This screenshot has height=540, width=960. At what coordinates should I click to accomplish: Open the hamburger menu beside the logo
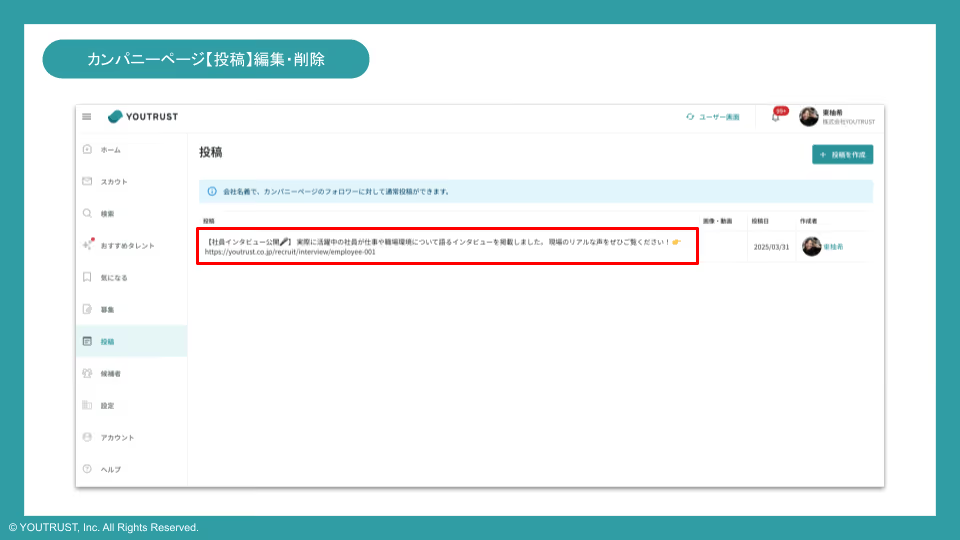point(87,117)
